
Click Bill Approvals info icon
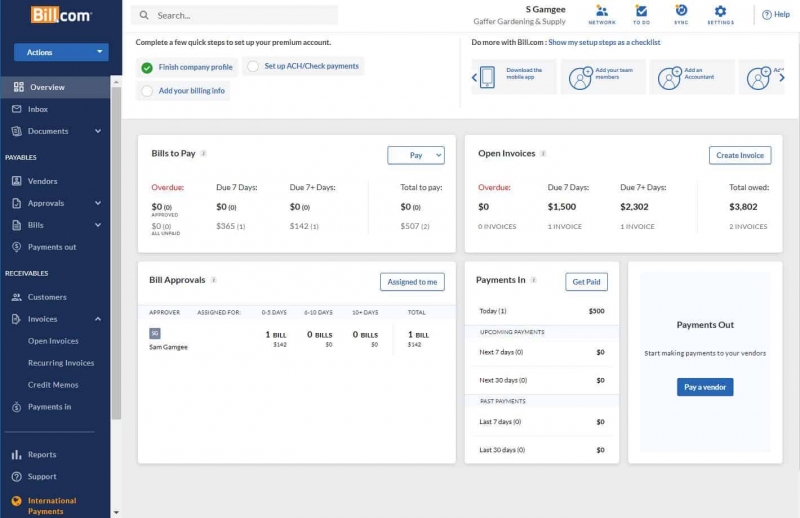coord(214,280)
